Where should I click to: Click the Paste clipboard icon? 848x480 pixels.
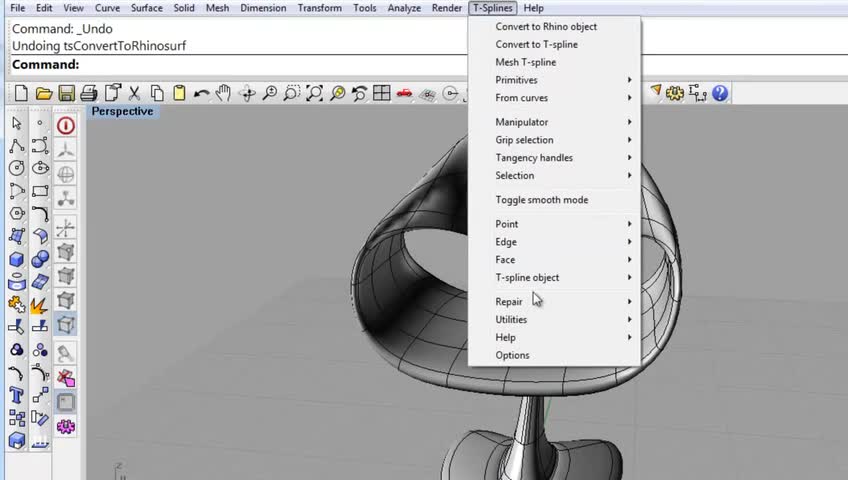(179, 93)
